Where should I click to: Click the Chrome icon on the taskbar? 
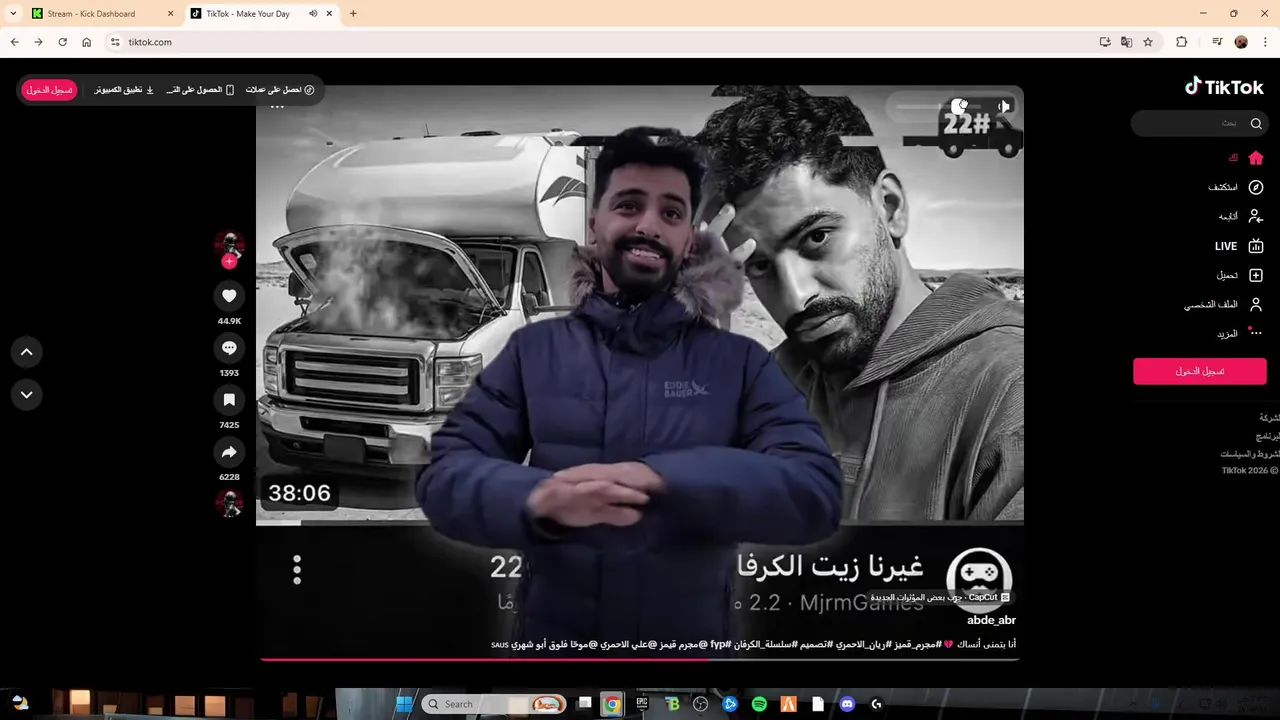(x=612, y=704)
